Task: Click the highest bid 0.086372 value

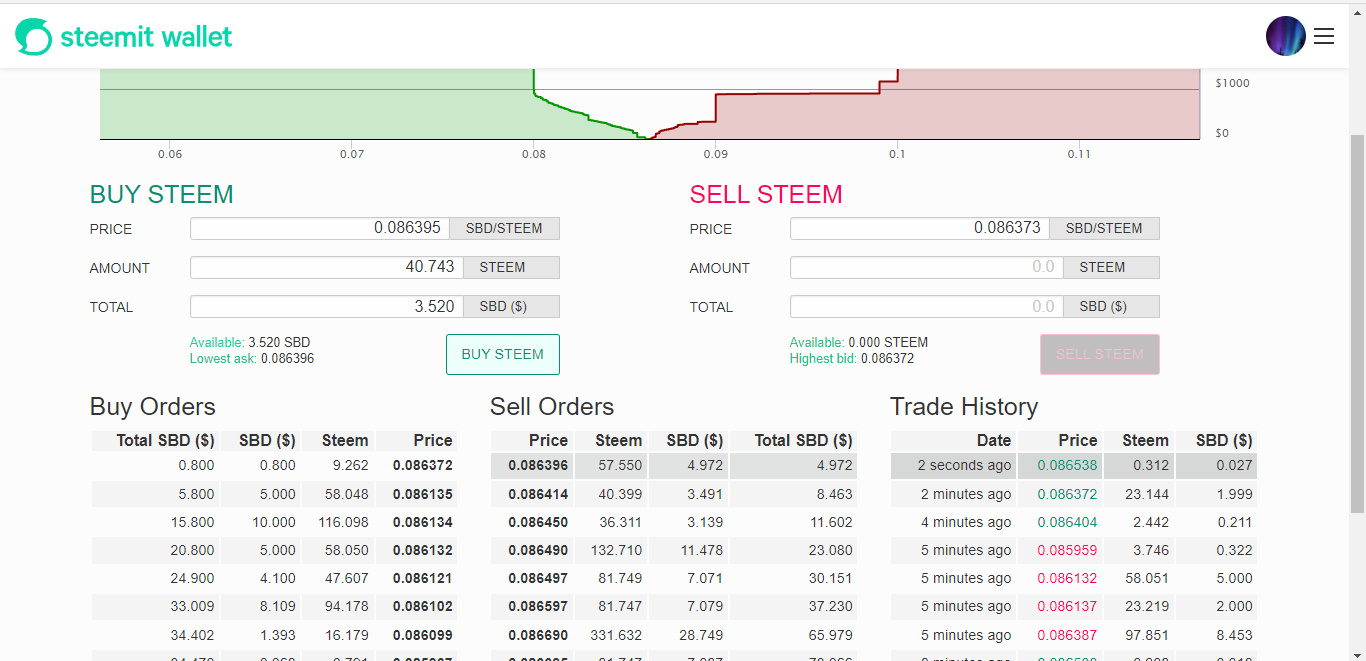Action: (887, 358)
